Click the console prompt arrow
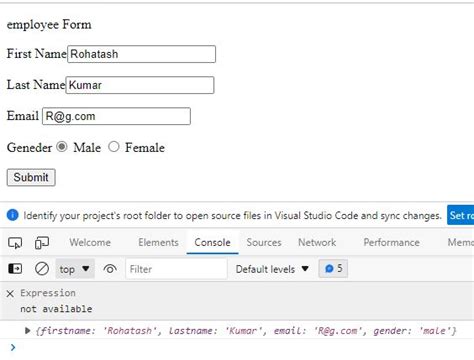 coord(13,347)
